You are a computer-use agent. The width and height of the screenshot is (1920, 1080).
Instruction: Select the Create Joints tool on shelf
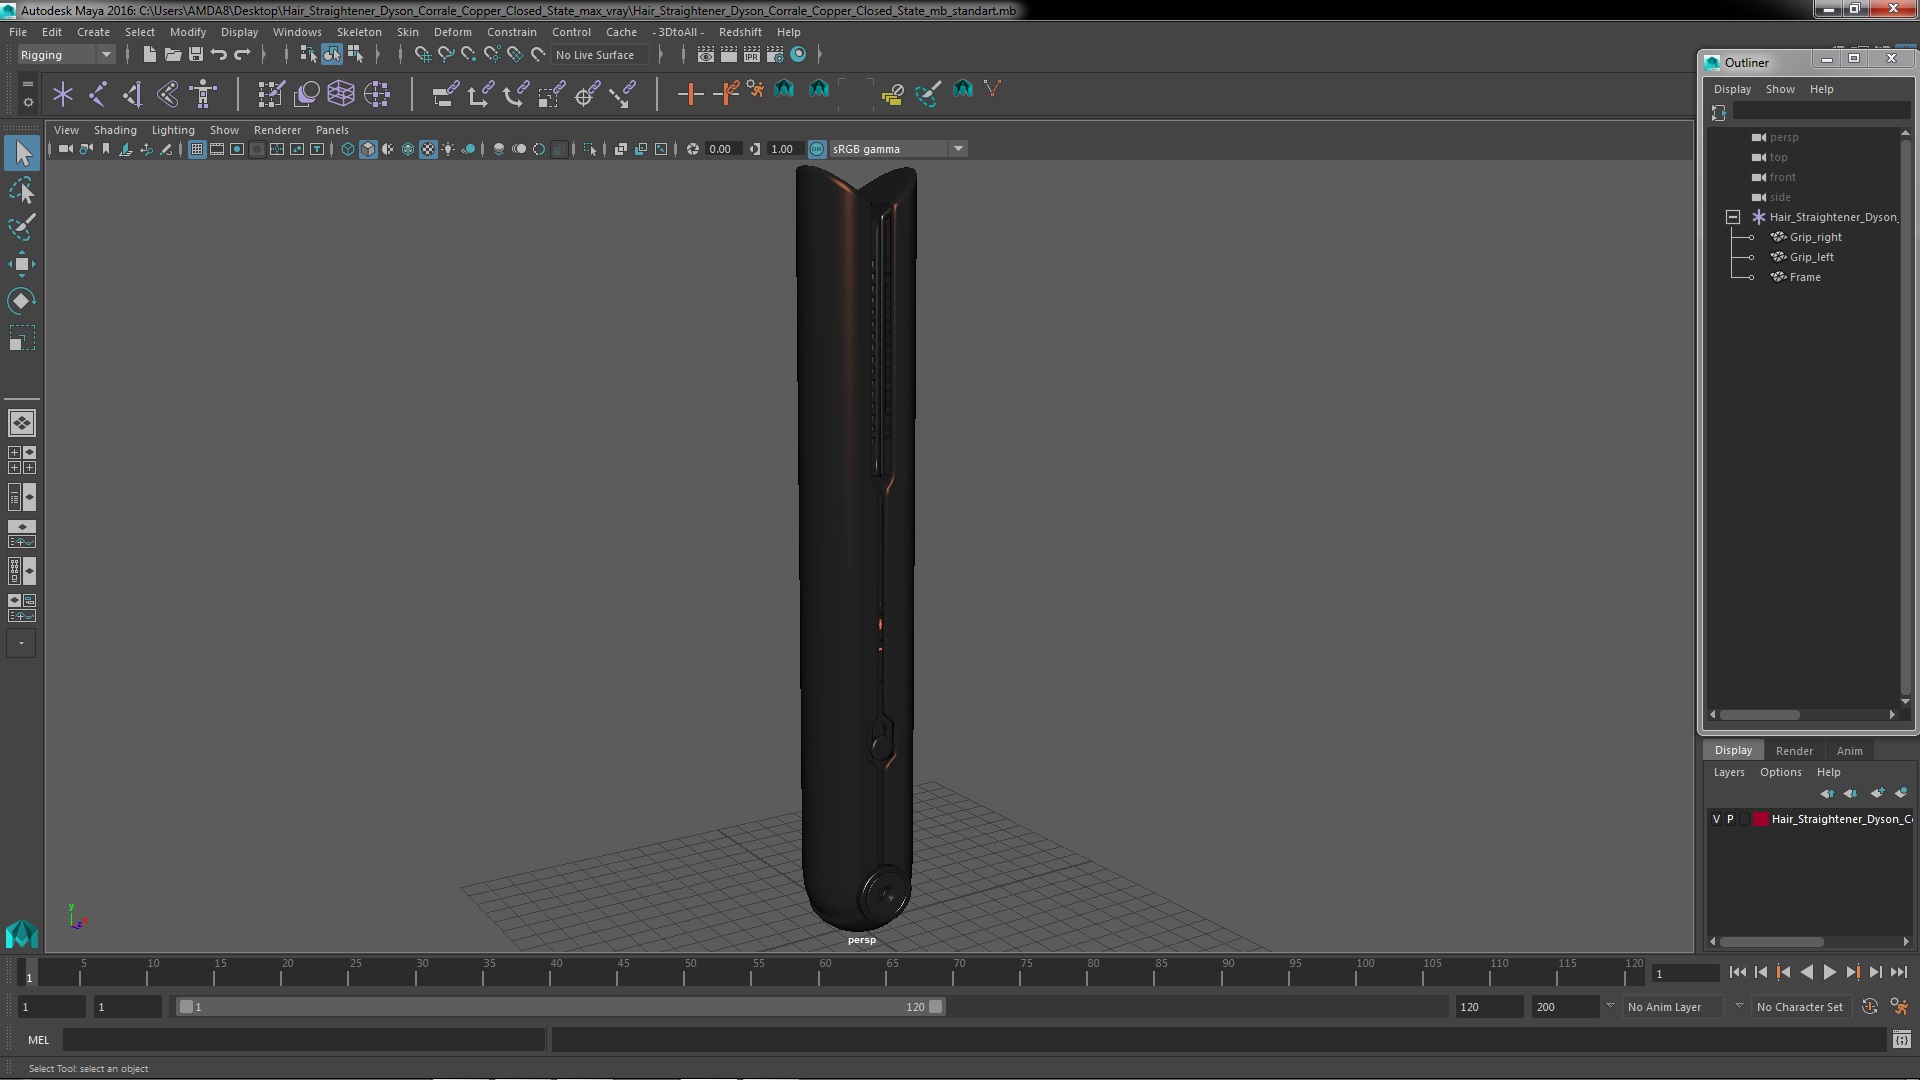pos(98,94)
